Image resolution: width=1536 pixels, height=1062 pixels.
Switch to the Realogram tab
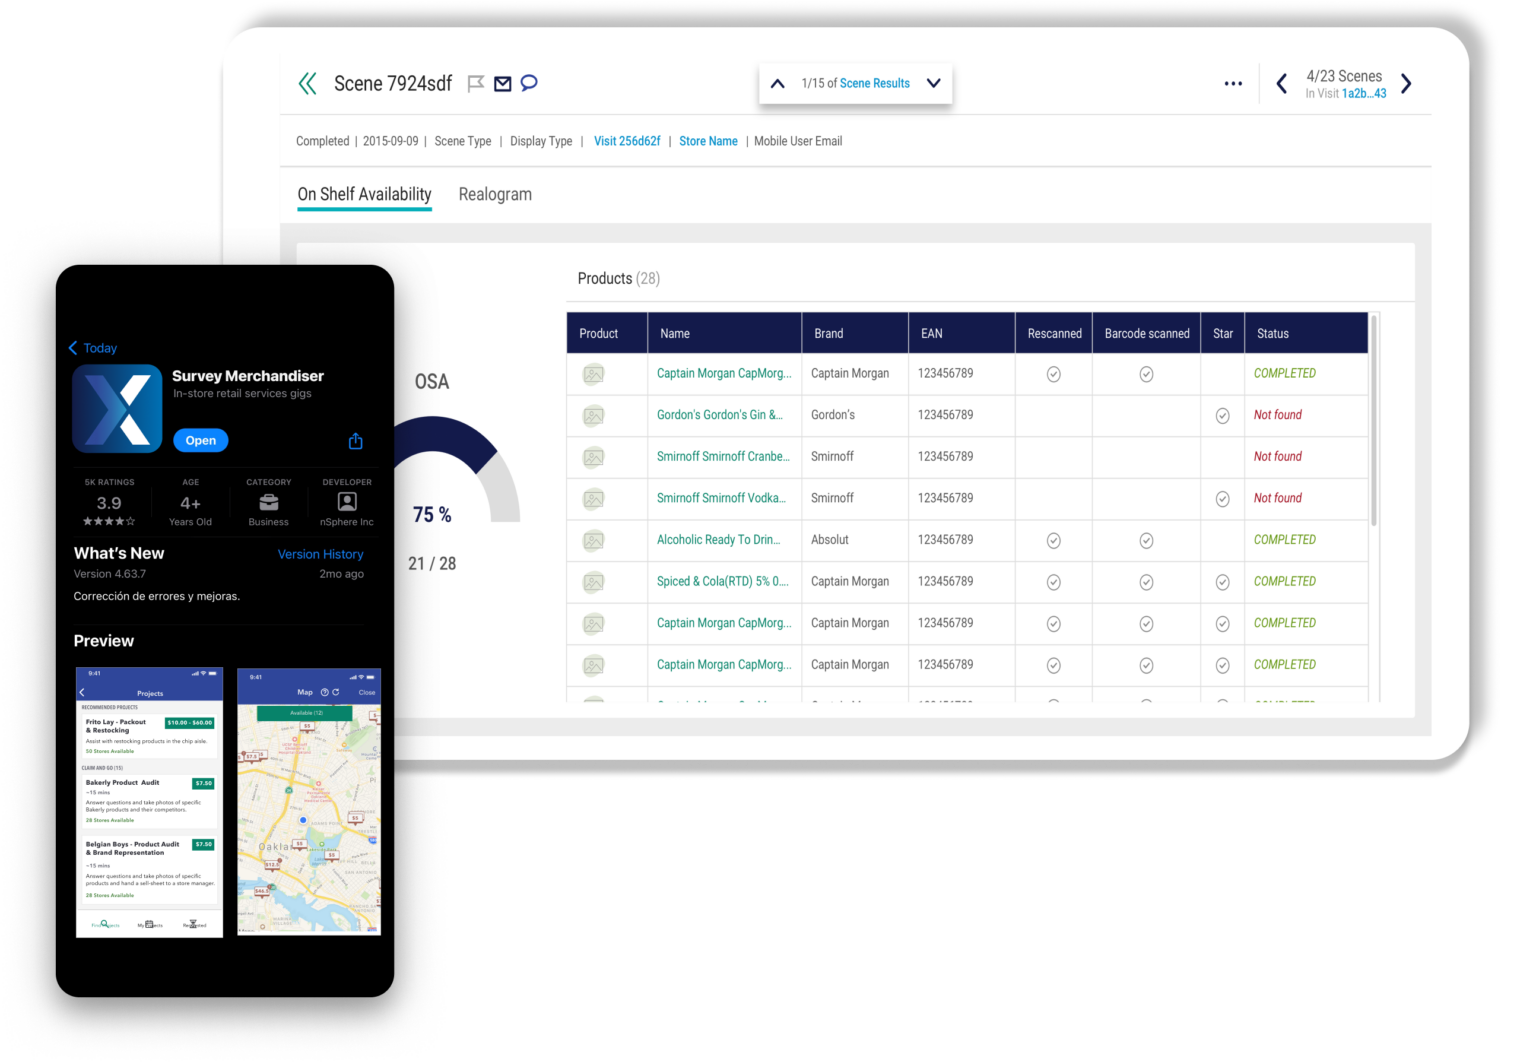495,194
